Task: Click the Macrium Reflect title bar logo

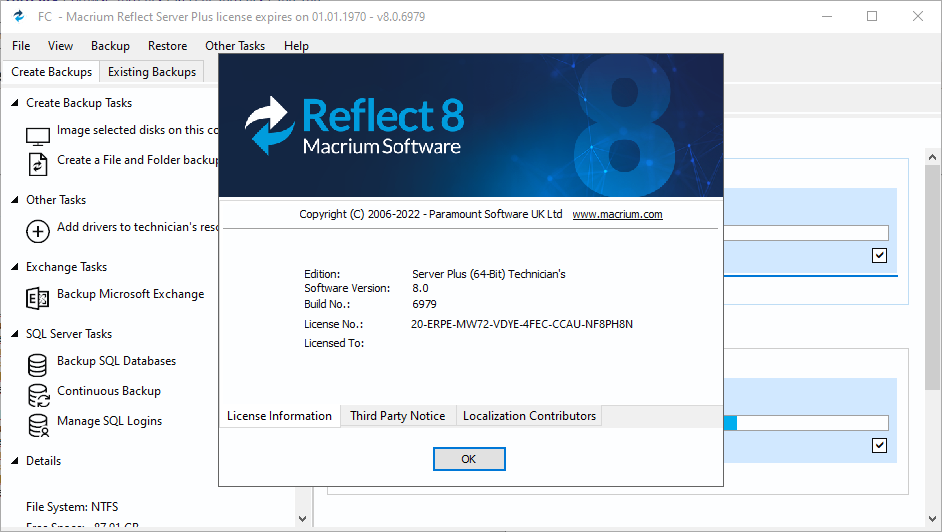Action: 19,16
